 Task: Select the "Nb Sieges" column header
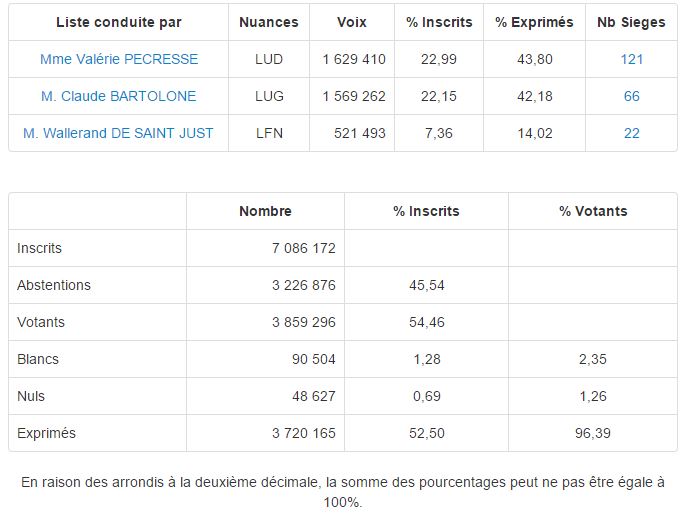pos(631,22)
